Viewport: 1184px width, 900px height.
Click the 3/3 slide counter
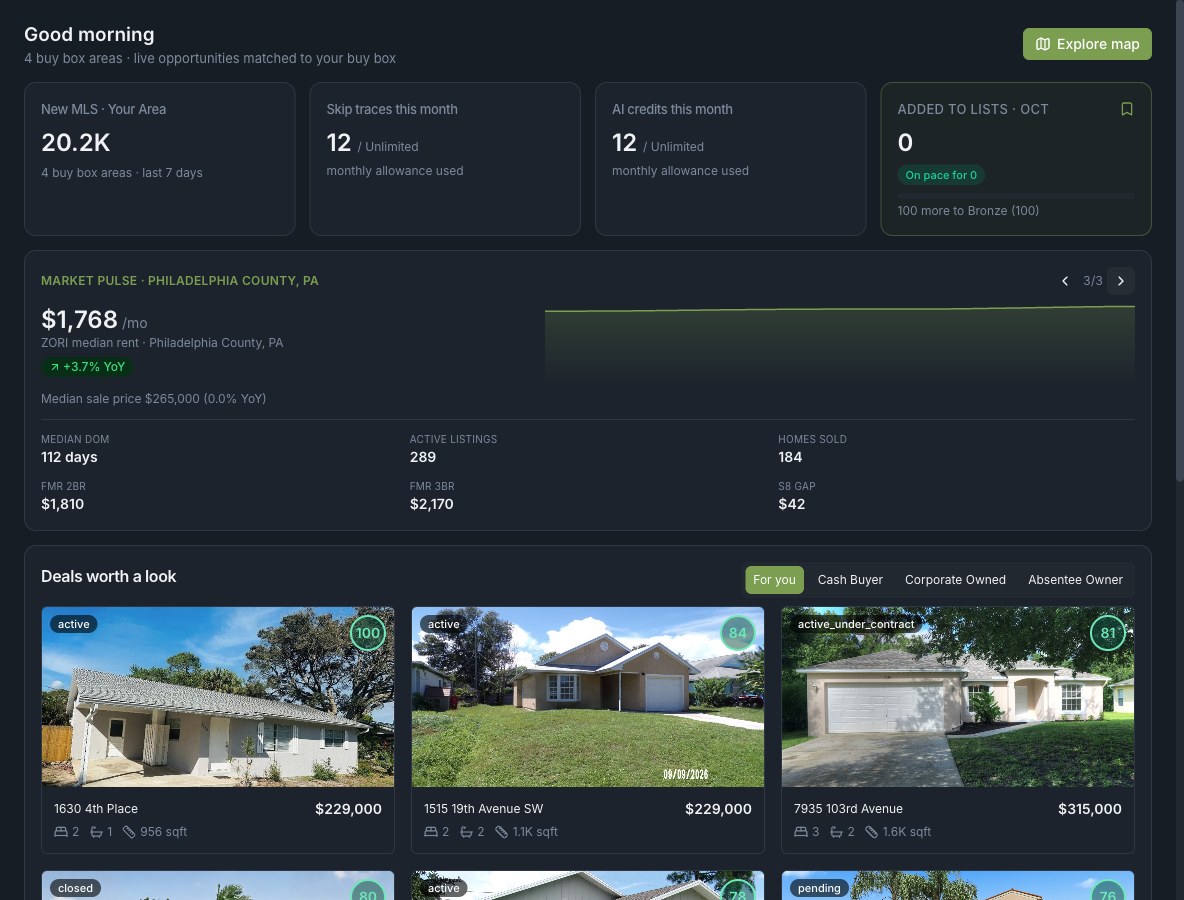(1093, 281)
